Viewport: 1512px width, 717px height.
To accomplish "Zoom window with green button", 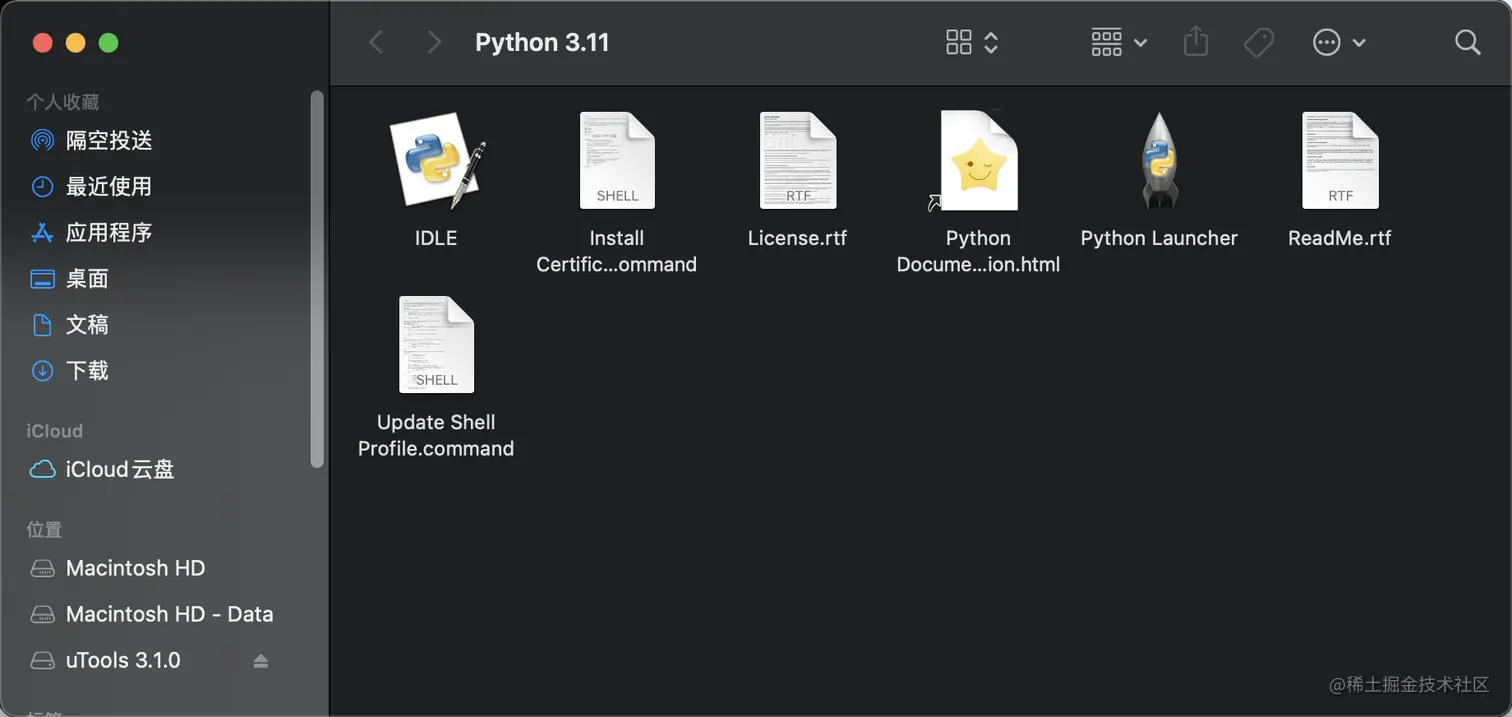I will tap(108, 43).
